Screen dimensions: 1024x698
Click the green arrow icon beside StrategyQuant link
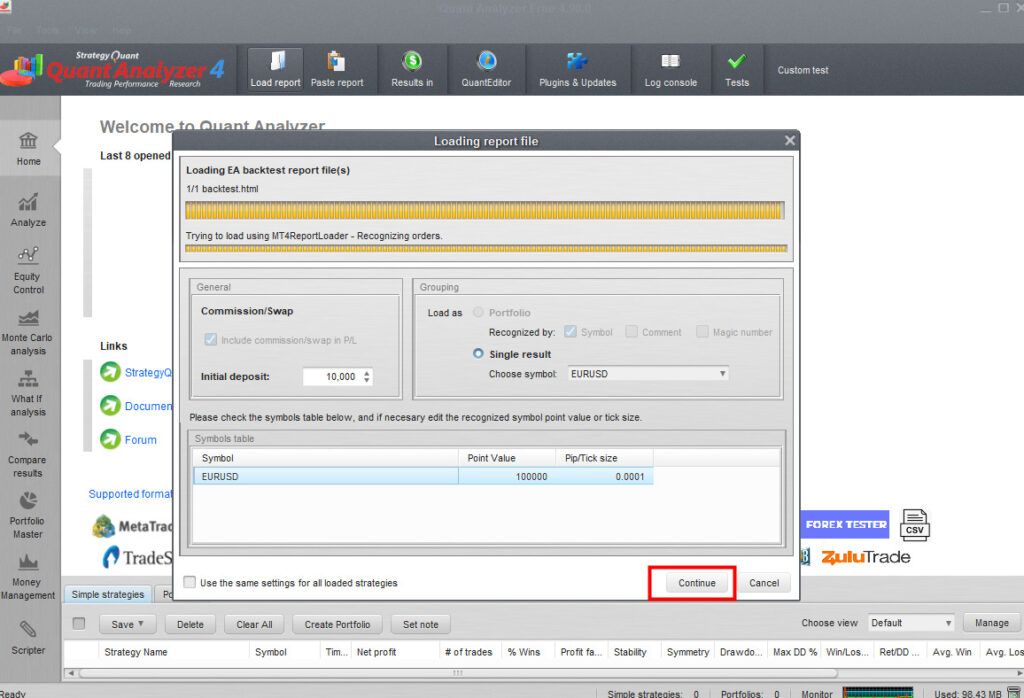tap(110, 372)
